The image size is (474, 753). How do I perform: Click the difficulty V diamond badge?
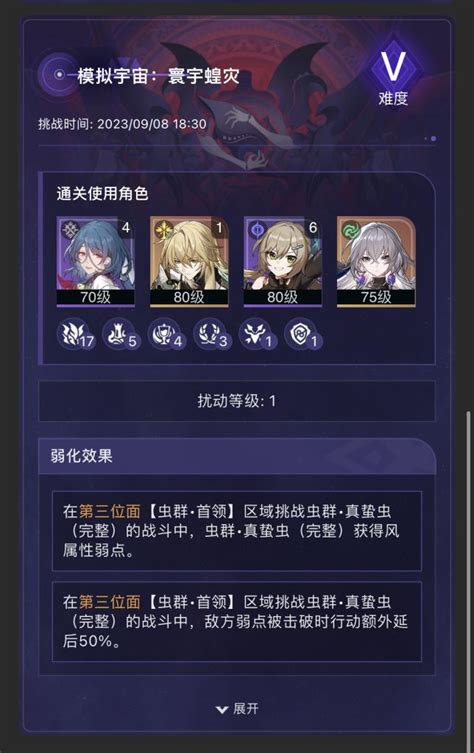[393, 67]
